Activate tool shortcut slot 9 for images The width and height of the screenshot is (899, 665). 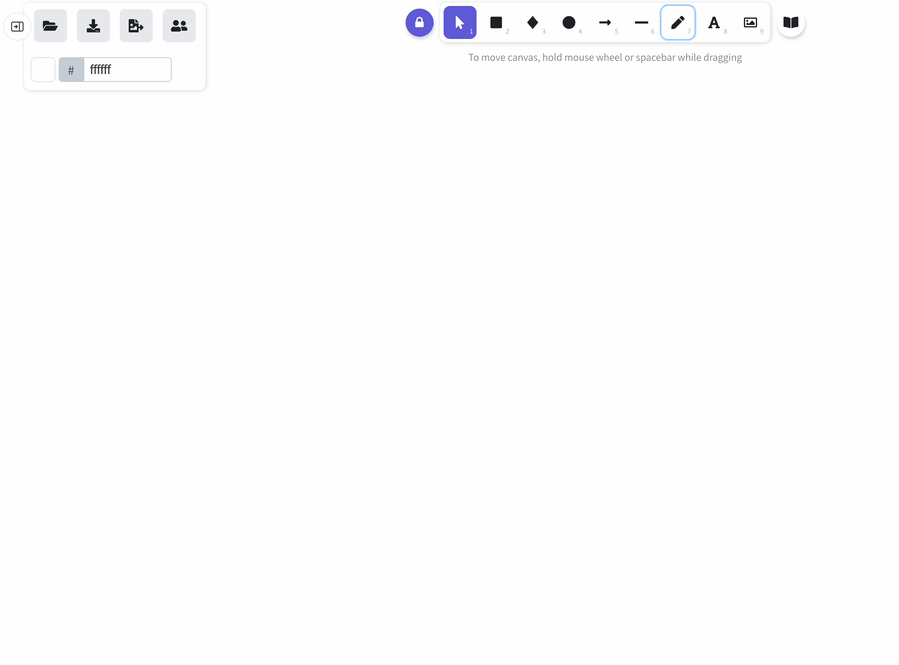[x=750, y=22]
